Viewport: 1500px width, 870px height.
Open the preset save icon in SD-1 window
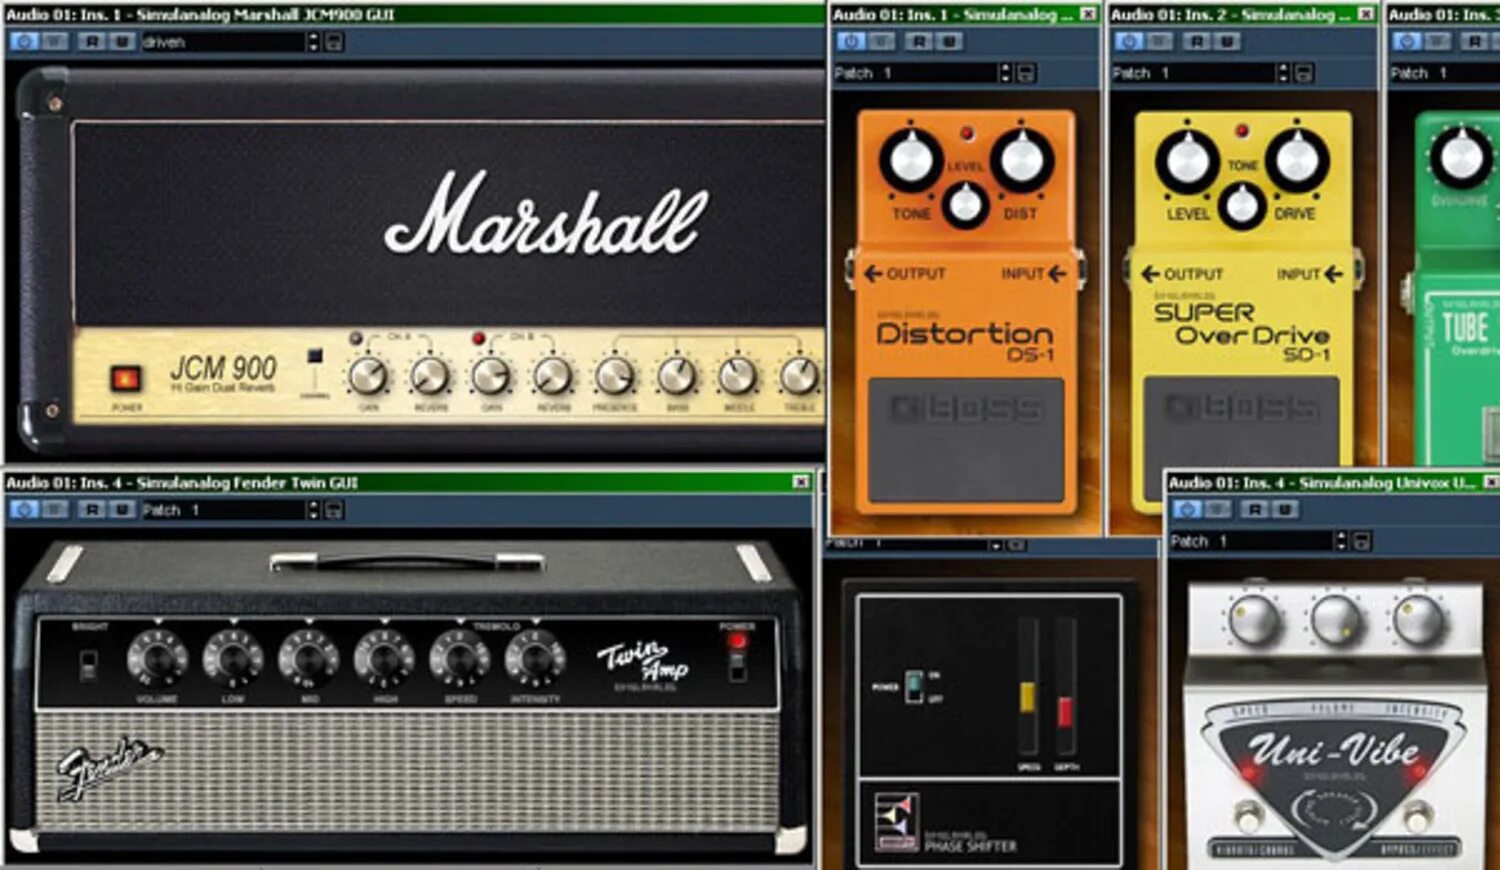1303,73
